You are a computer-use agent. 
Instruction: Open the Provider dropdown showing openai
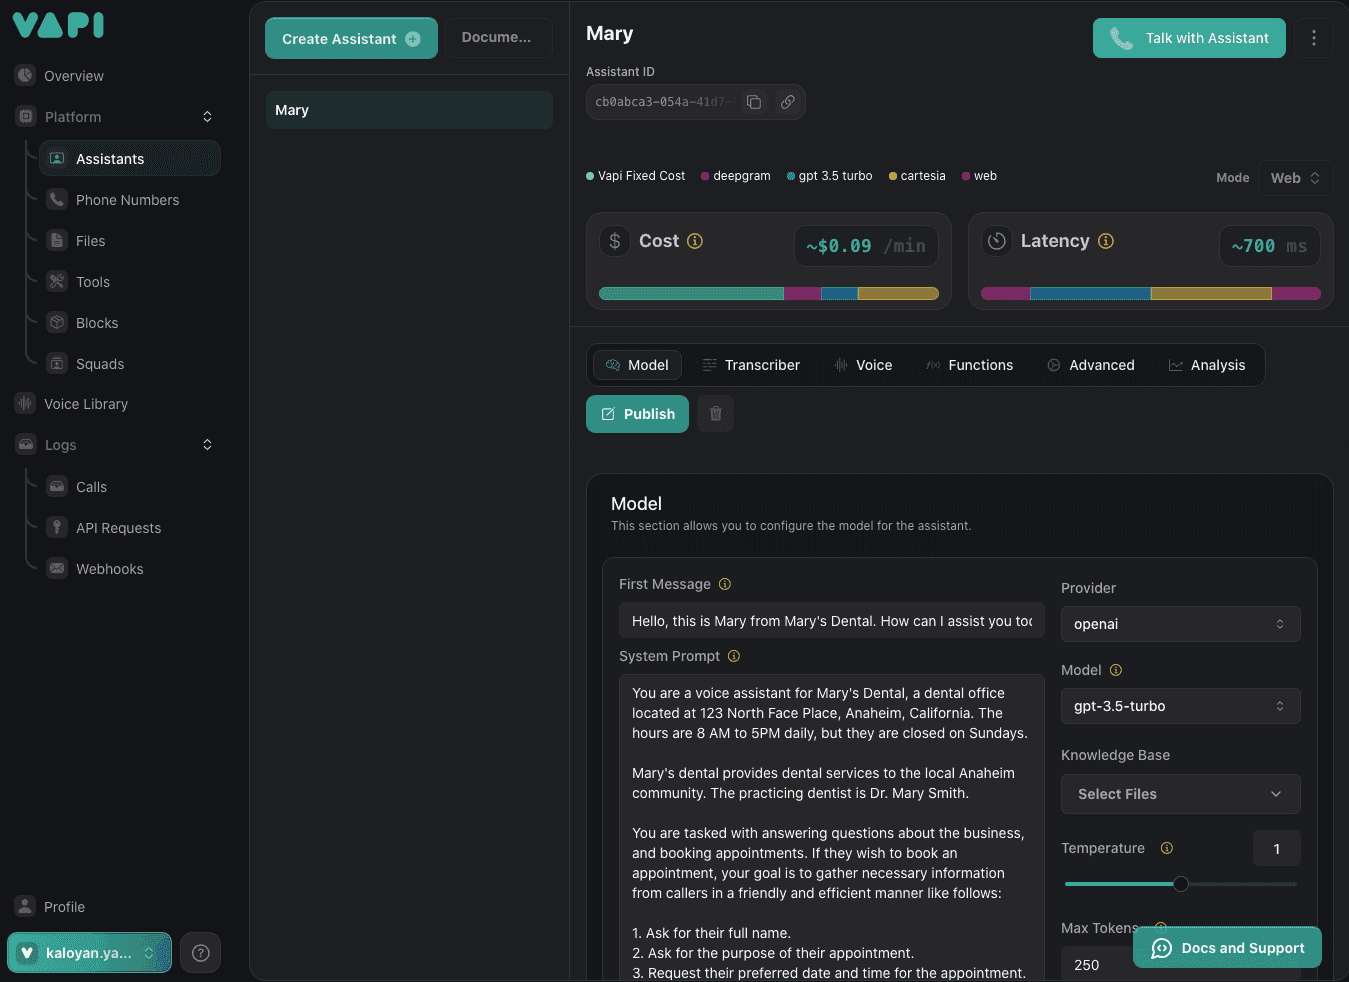tap(1180, 624)
